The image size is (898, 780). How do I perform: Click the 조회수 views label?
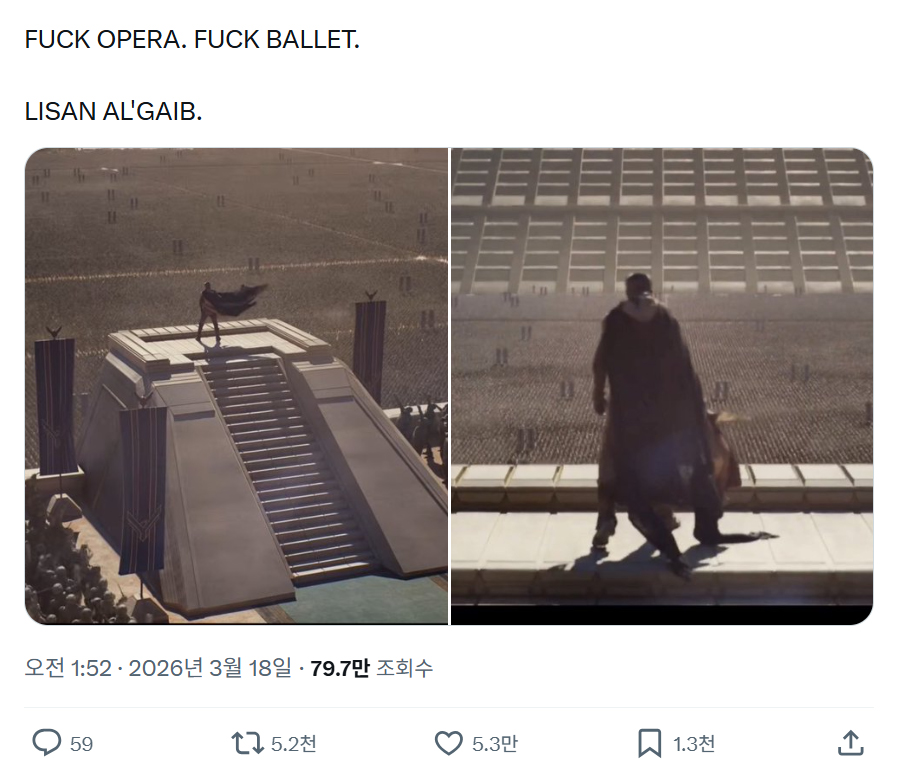pos(404,668)
